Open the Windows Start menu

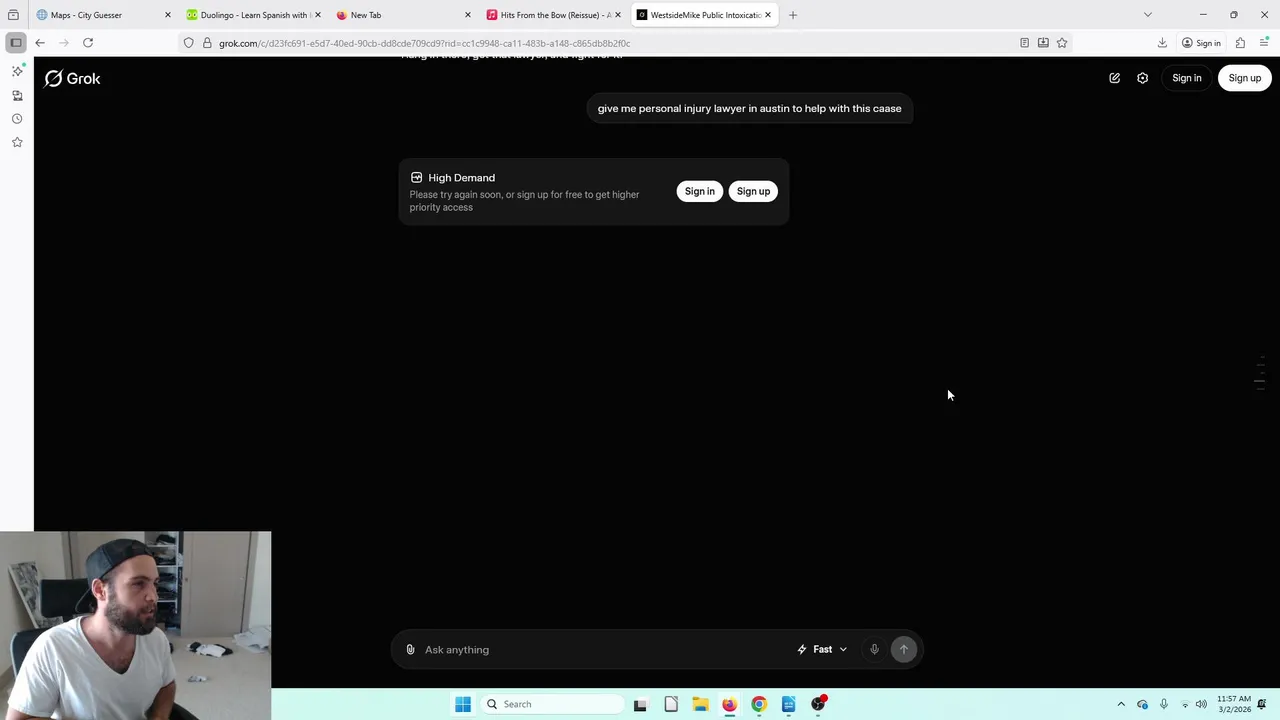pos(463,704)
